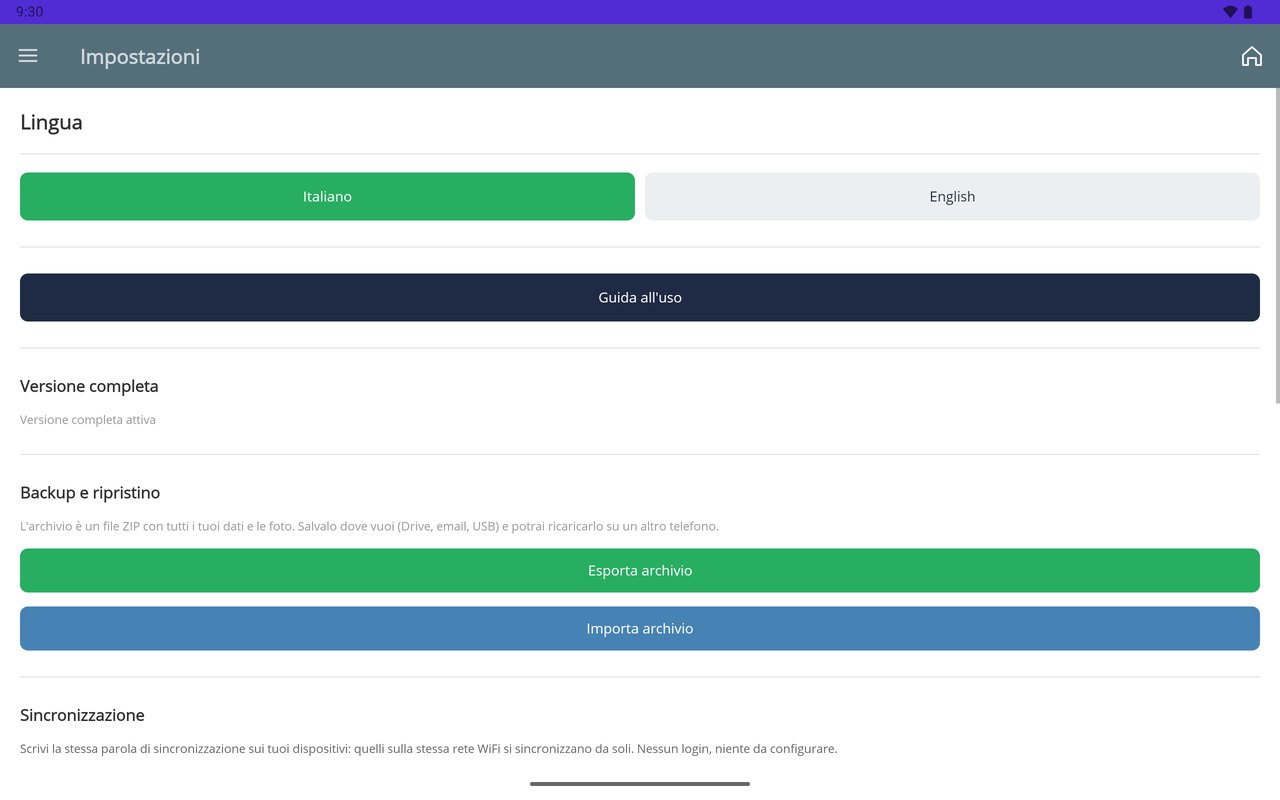Click the Sincronizzazione section heading
This screenshot has width=1280, height=800.
pyautogui.click(x=82, y=715)
